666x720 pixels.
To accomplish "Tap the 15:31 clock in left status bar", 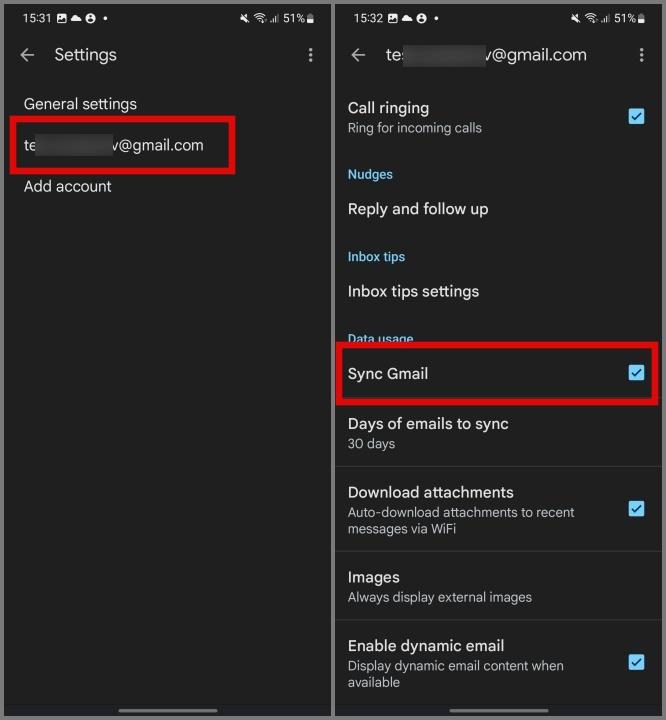I will click(37, 18).
